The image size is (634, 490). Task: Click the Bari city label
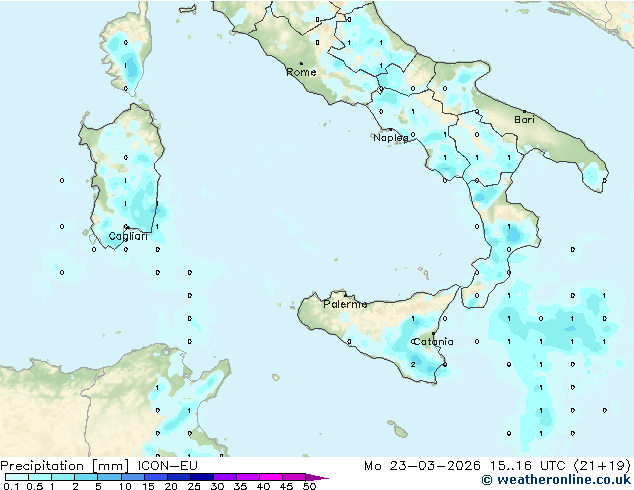tap(524, 119)
